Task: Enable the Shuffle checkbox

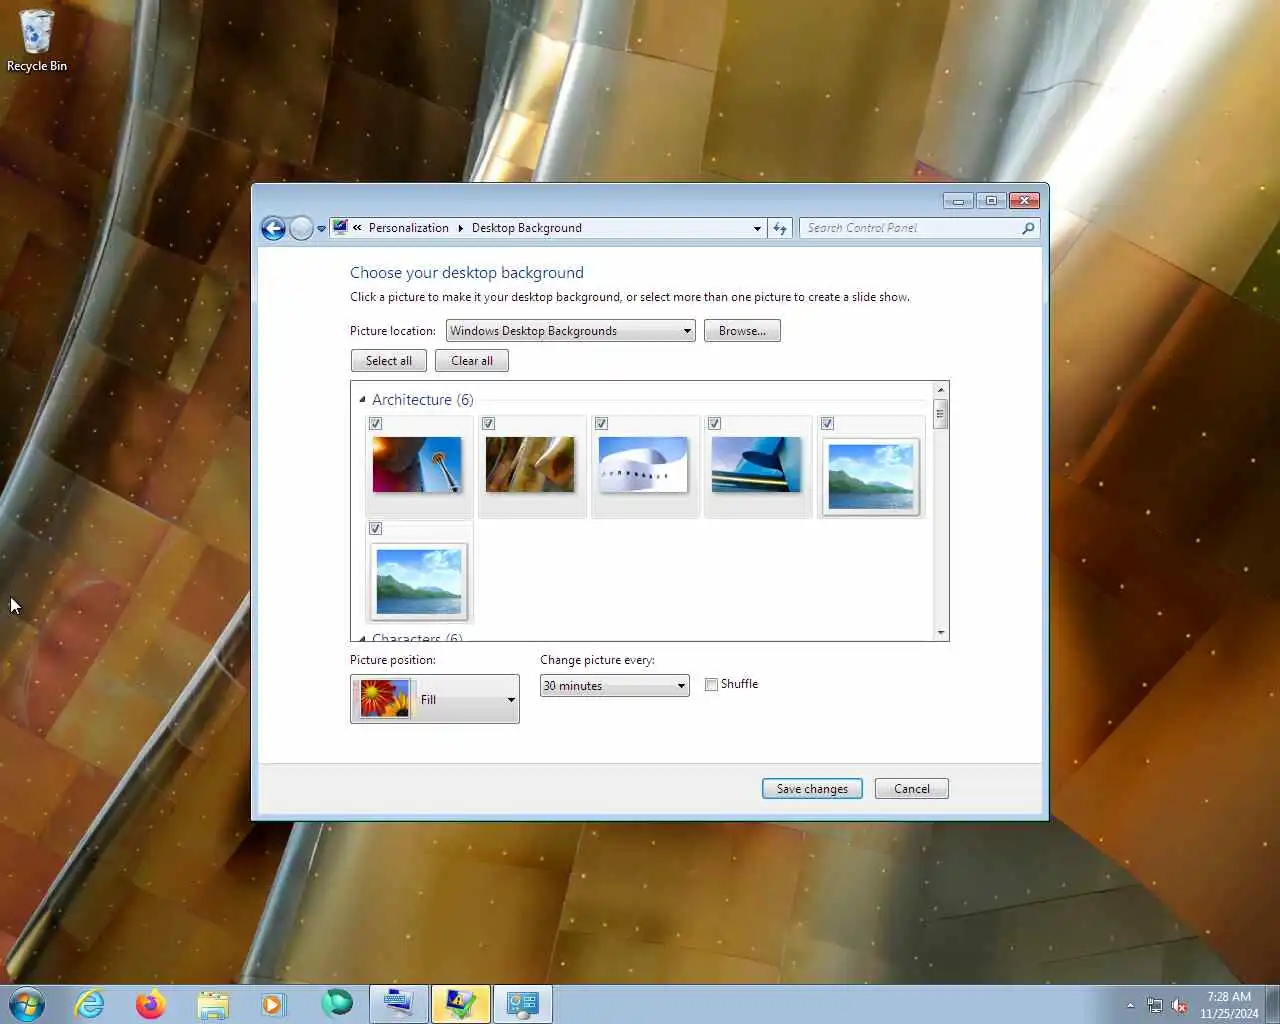Action: [711, 685]
